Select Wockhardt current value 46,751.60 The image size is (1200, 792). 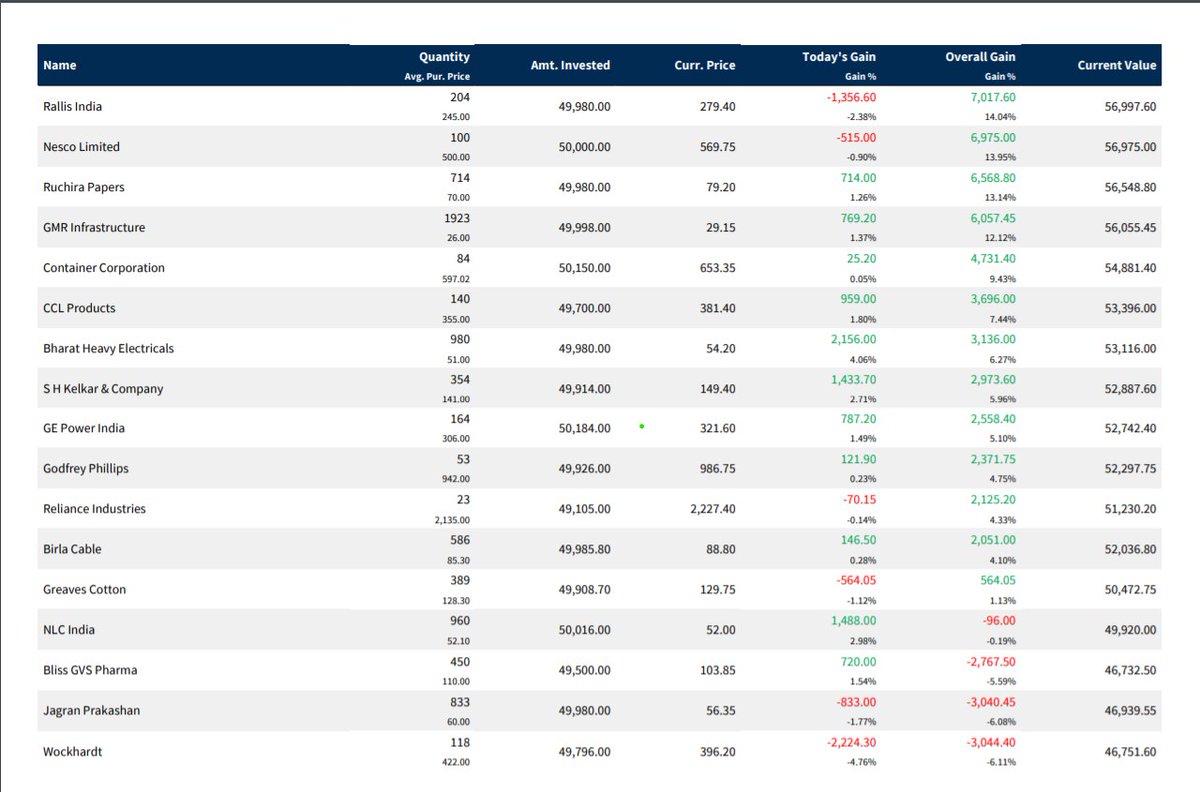point(1130,751)
